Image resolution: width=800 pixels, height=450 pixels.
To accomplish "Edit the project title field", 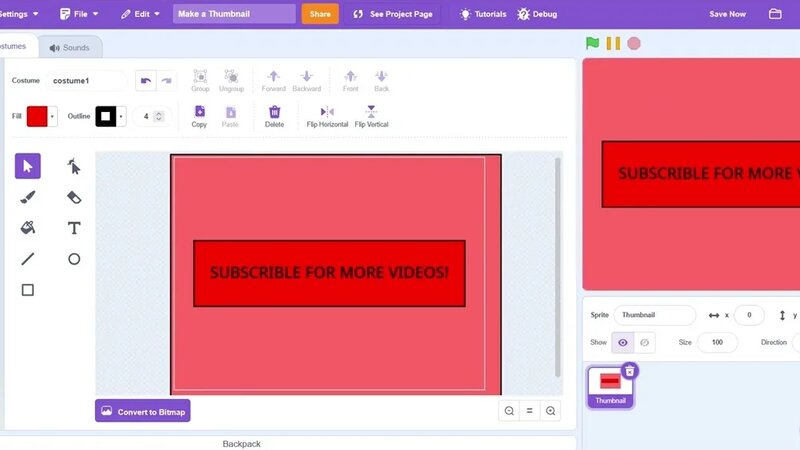I will coord(234,14).
